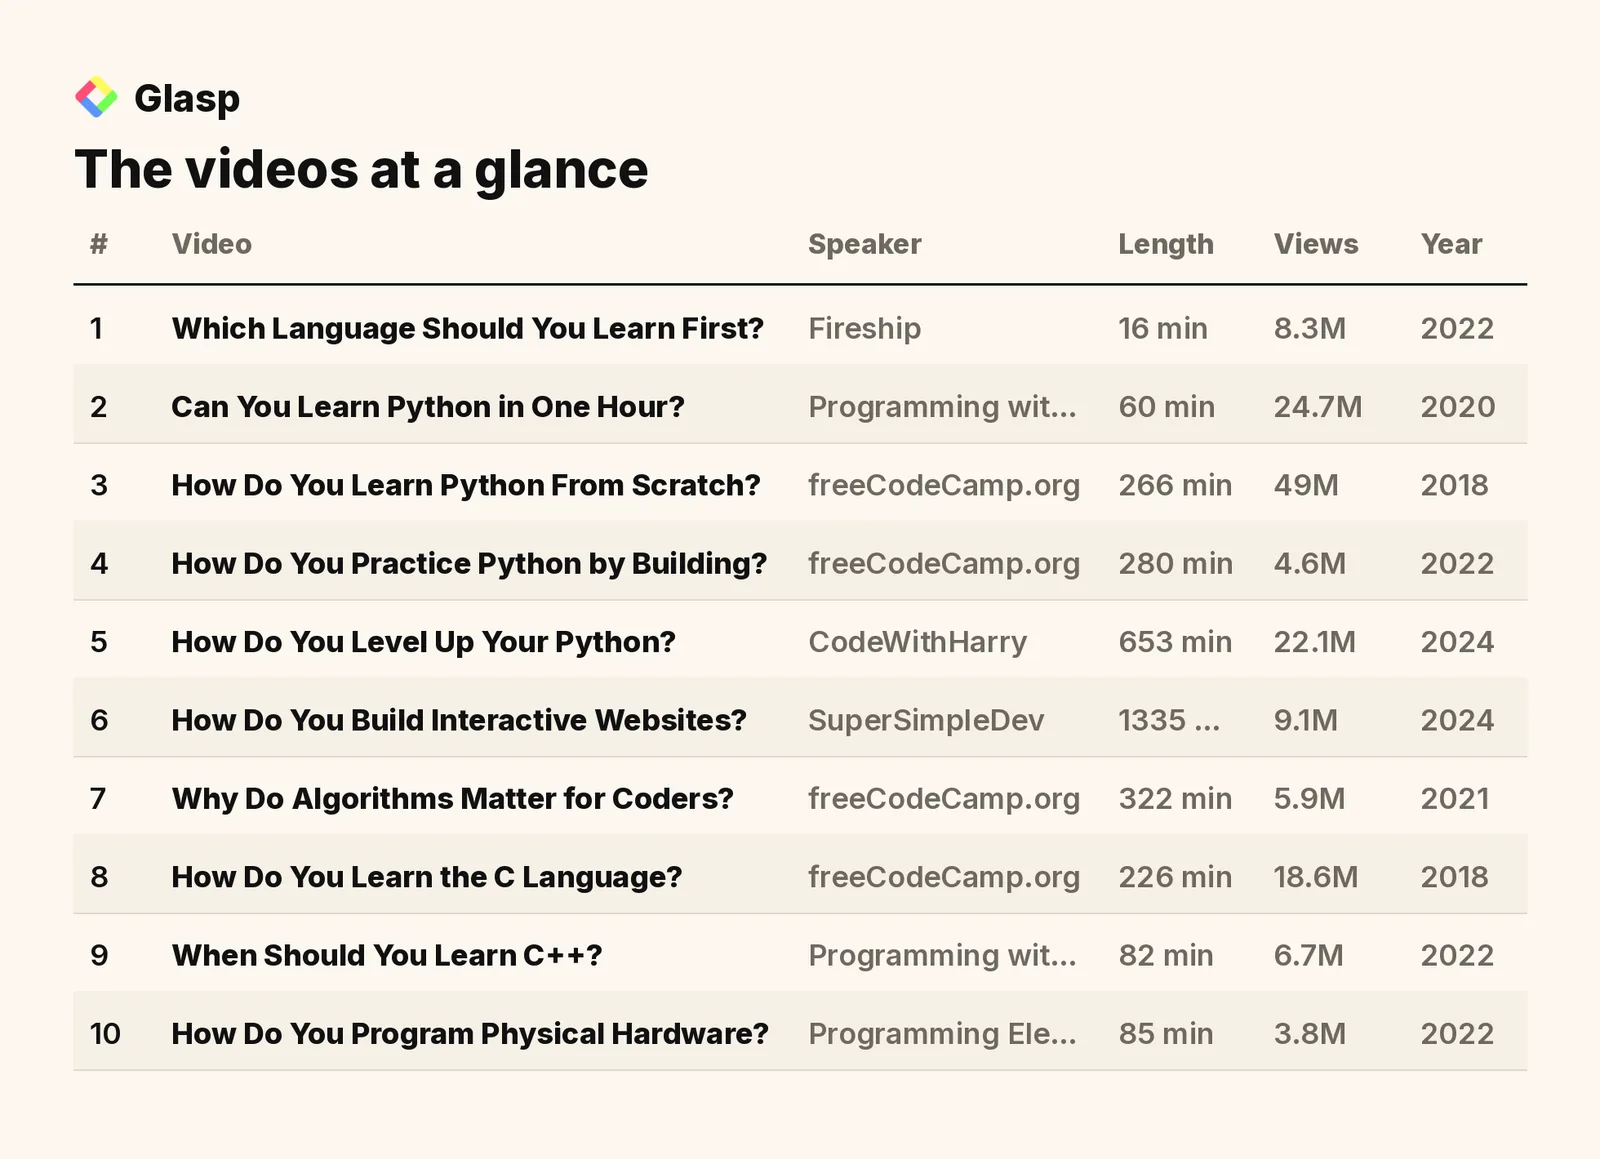Click row number 10
This screenshot has height=1159, width=1600.
coord(105,1033)
